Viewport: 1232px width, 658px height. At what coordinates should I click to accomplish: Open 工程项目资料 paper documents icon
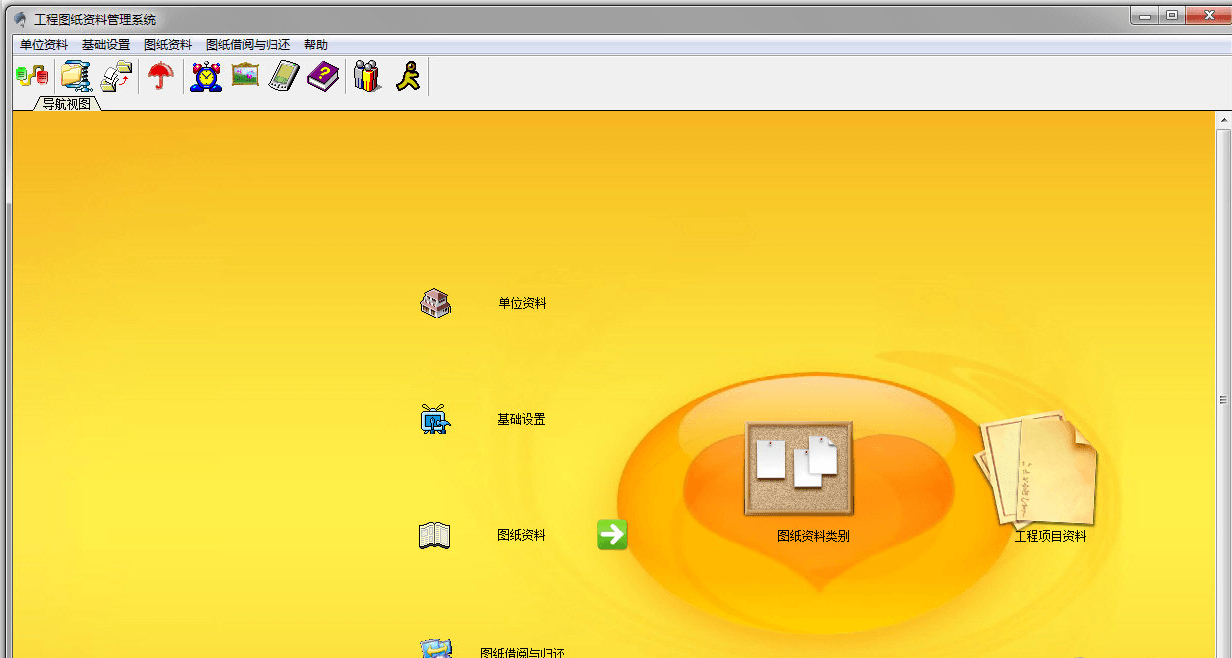tap(1039, 469)
